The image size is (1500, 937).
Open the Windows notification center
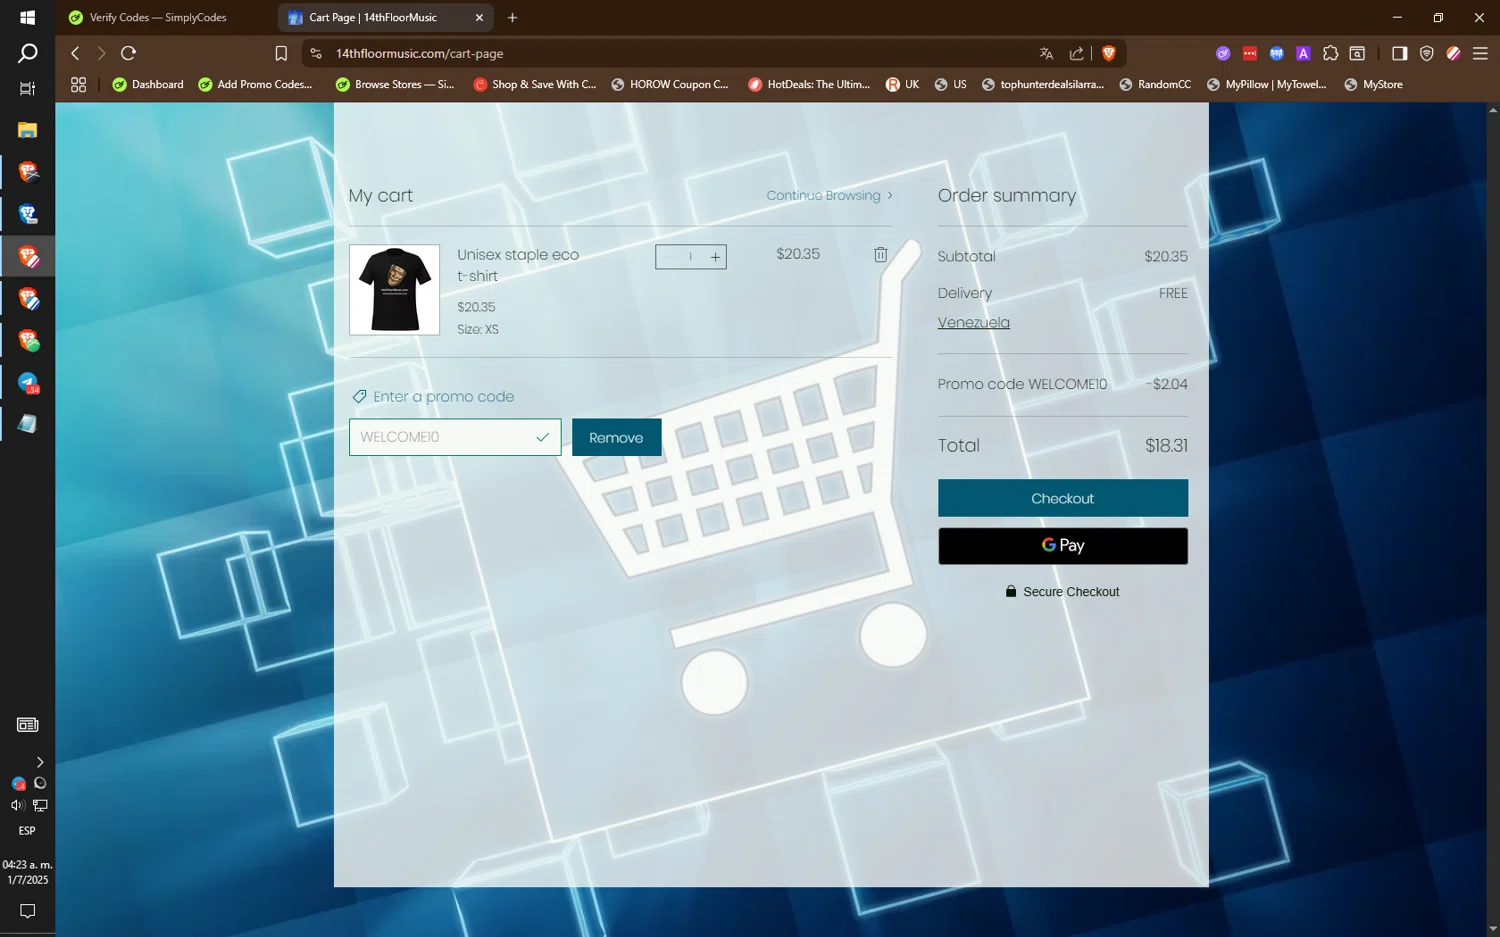point(27,911)
